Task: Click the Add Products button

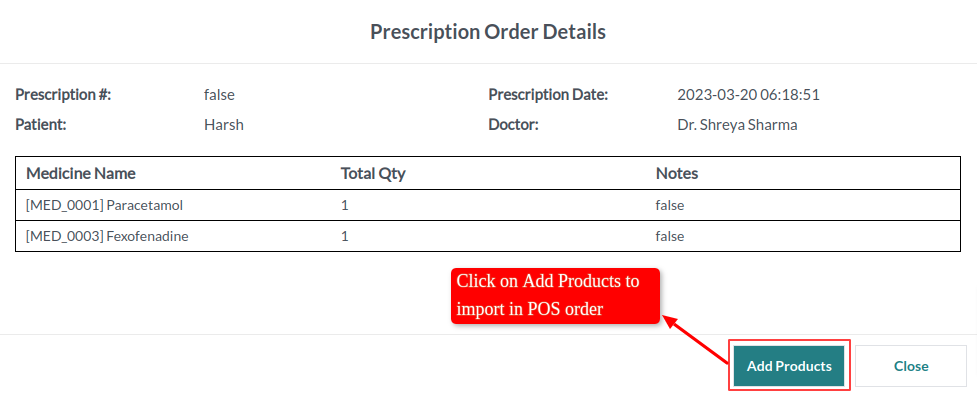Action: tap(788, 366)
